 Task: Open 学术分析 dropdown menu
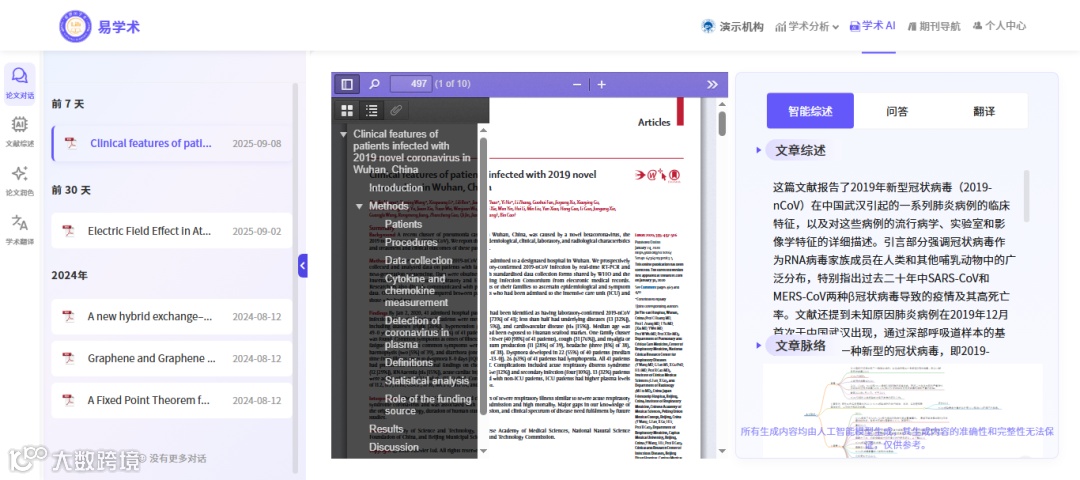pyautogui.click(x=807, y=26)
